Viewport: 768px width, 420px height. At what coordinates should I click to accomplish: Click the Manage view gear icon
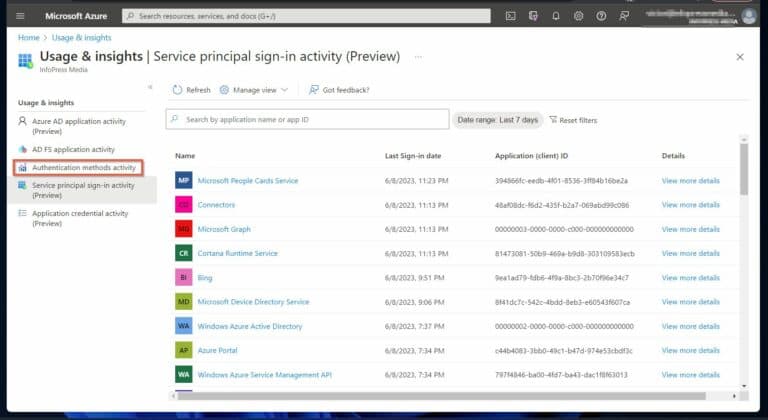[224, 90]
